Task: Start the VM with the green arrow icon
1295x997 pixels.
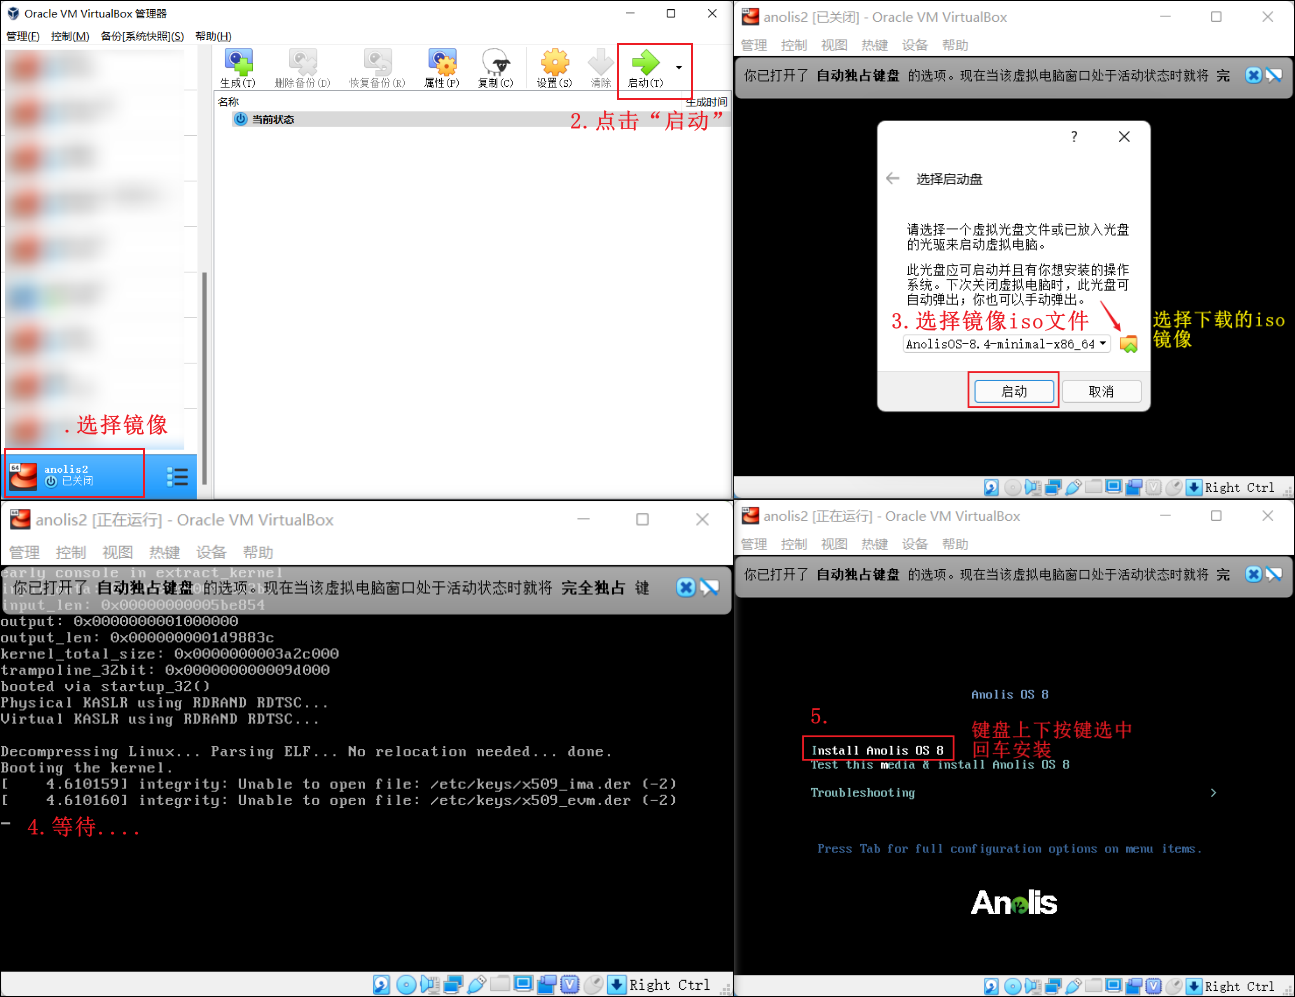Action: [648, 62]
